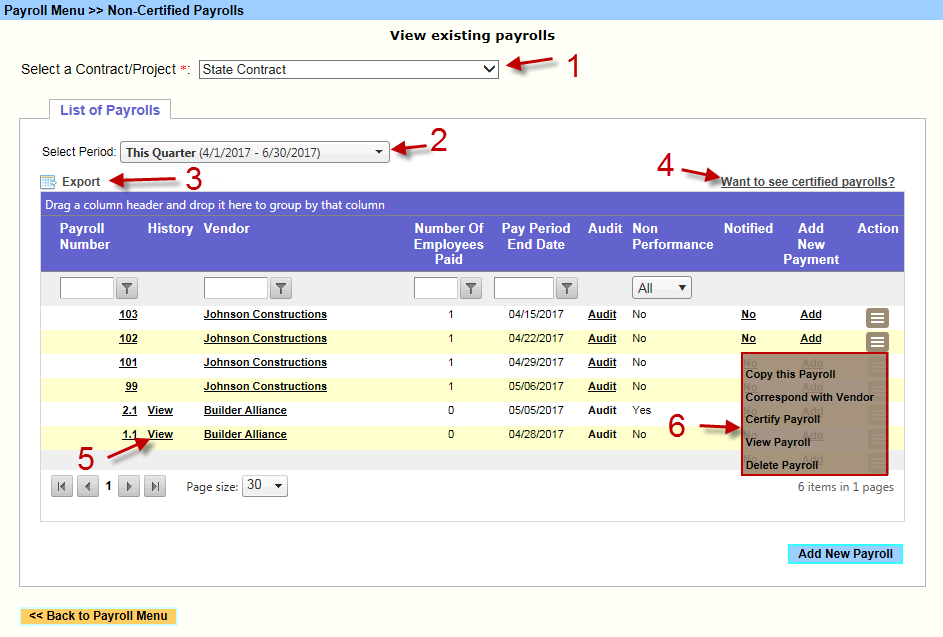
Task: Click the Add New Payroll button
Action: (845, 554)
